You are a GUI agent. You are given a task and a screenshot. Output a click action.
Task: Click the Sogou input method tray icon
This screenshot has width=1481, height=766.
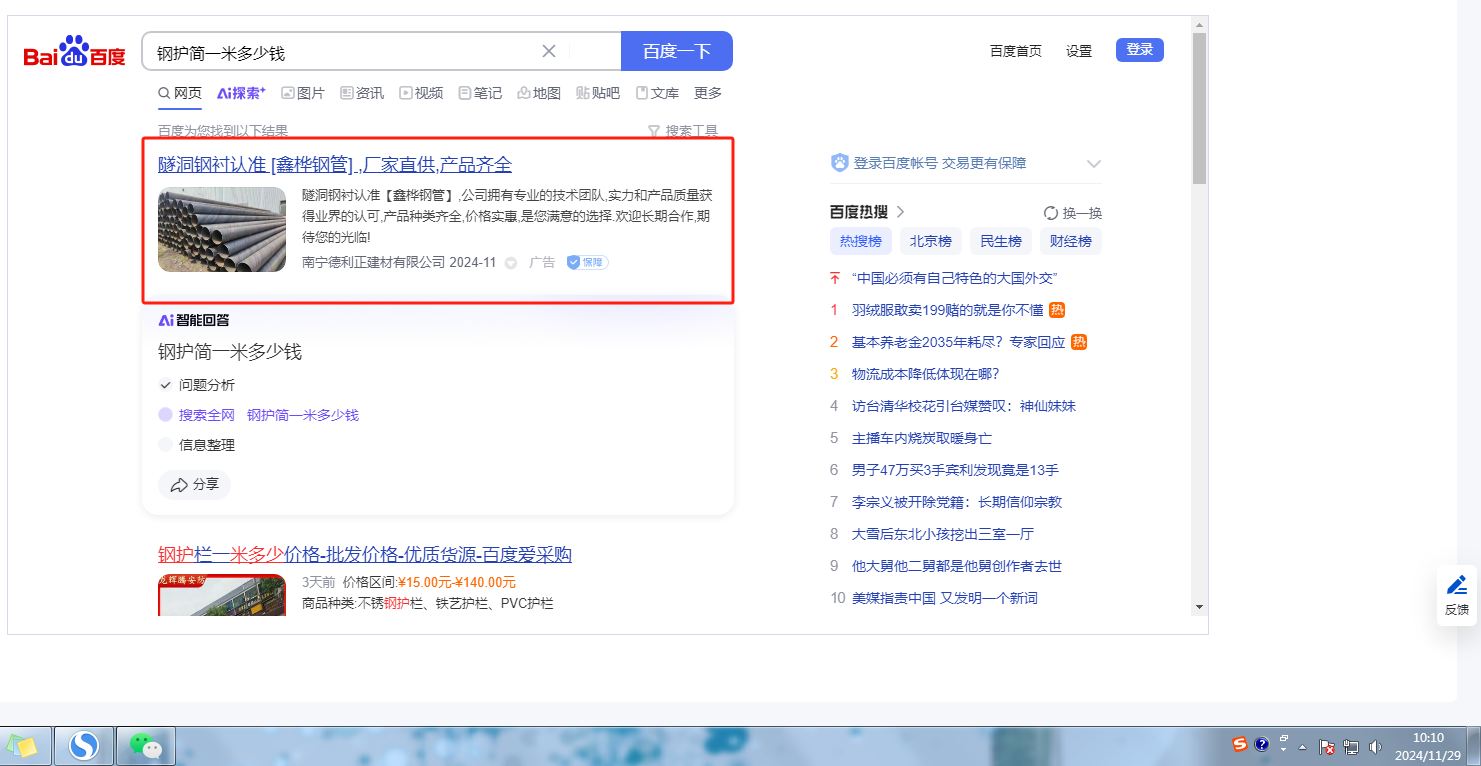(1240, 745)
